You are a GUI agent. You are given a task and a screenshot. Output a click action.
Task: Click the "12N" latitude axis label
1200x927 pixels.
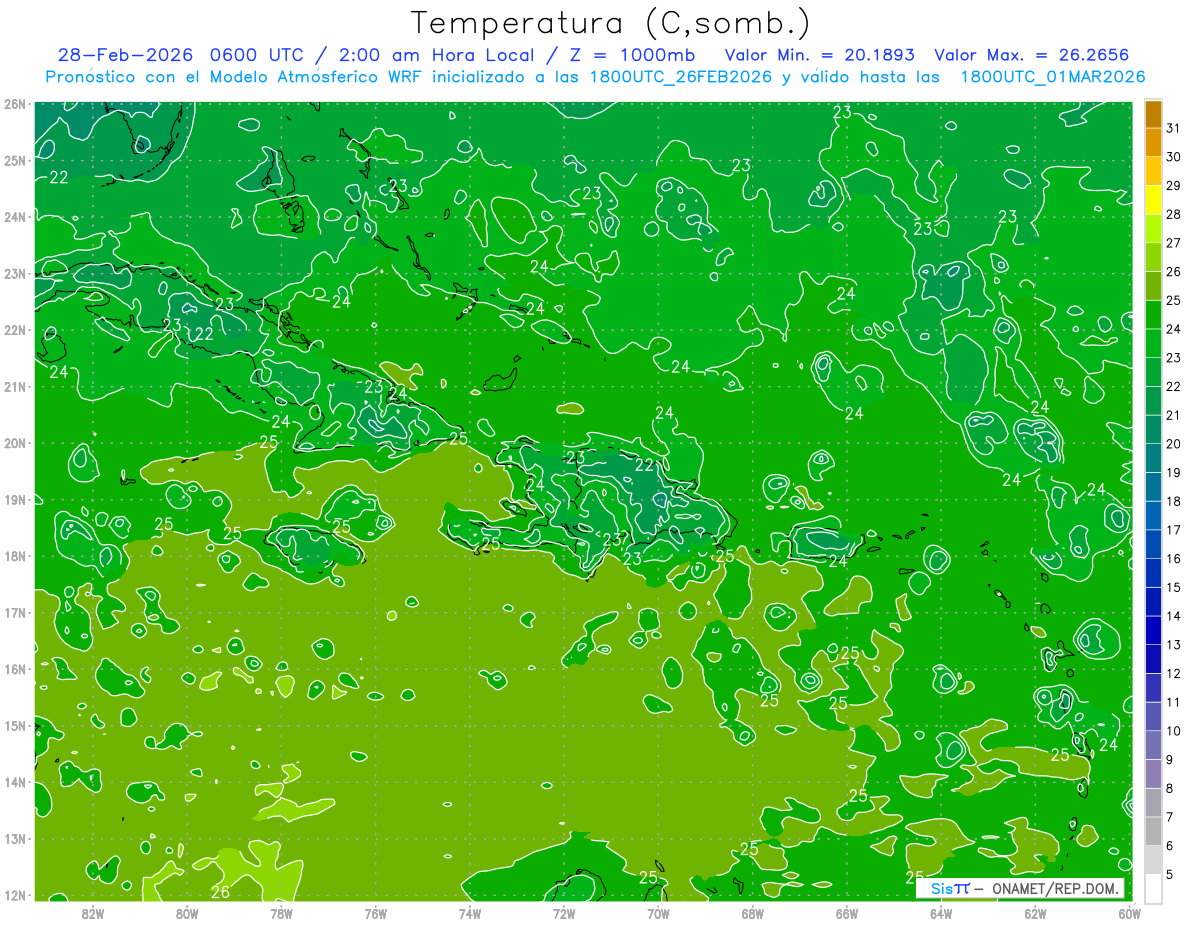coord(15,895)
